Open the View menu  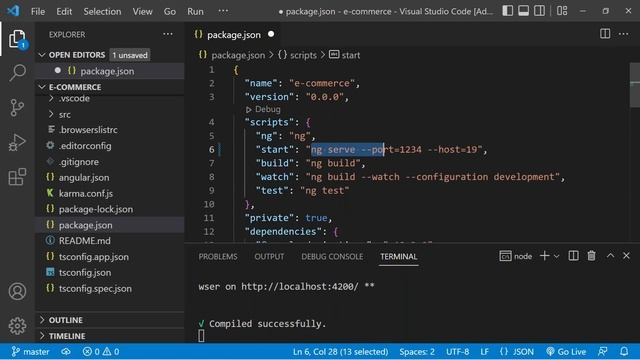142,11
